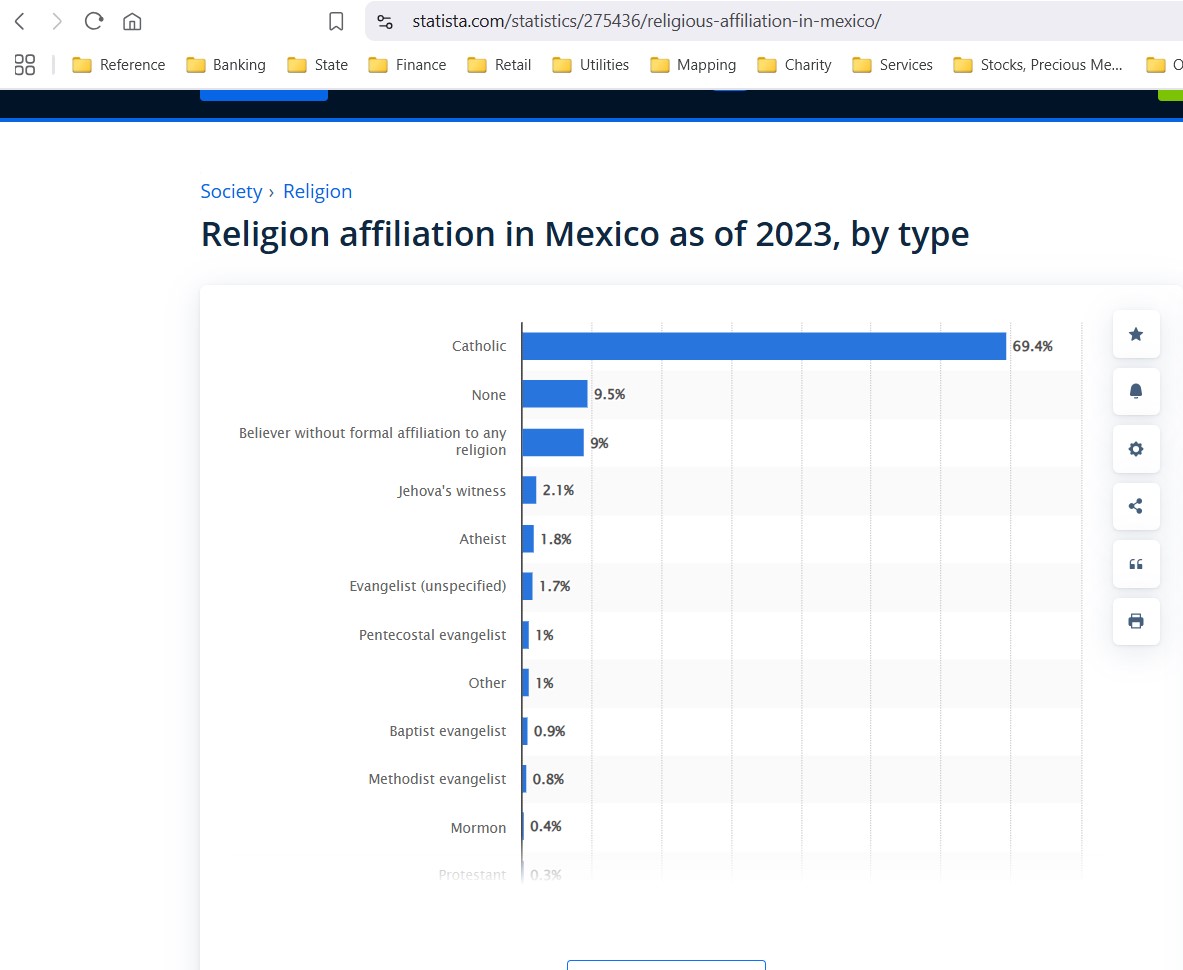
Task: Expand the Finance bookmarks folder
Action: click(x=407, y=65)
